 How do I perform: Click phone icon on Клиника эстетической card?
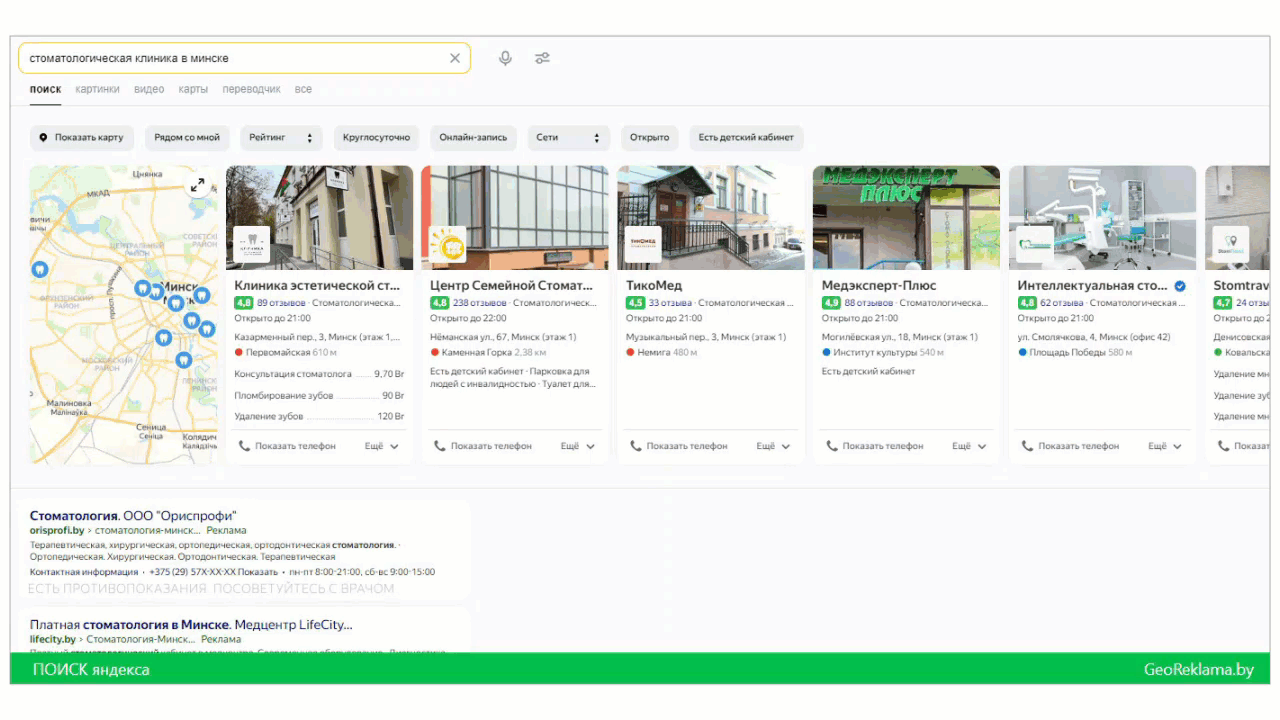pos(243,446)
